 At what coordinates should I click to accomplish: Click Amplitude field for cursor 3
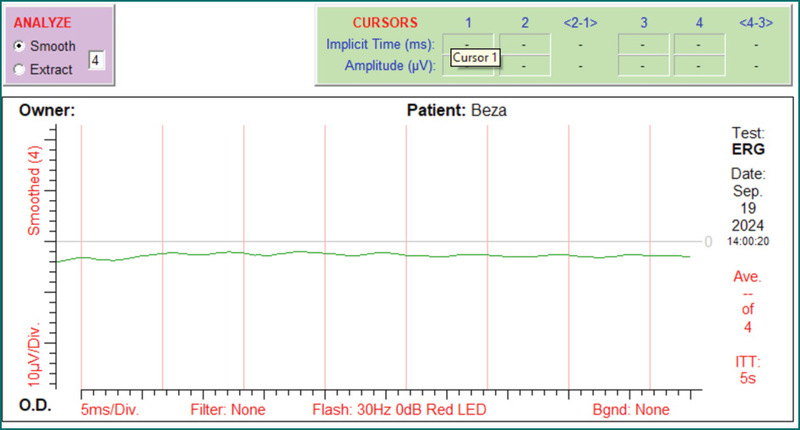pyautogui.click(x=644, y=65)
